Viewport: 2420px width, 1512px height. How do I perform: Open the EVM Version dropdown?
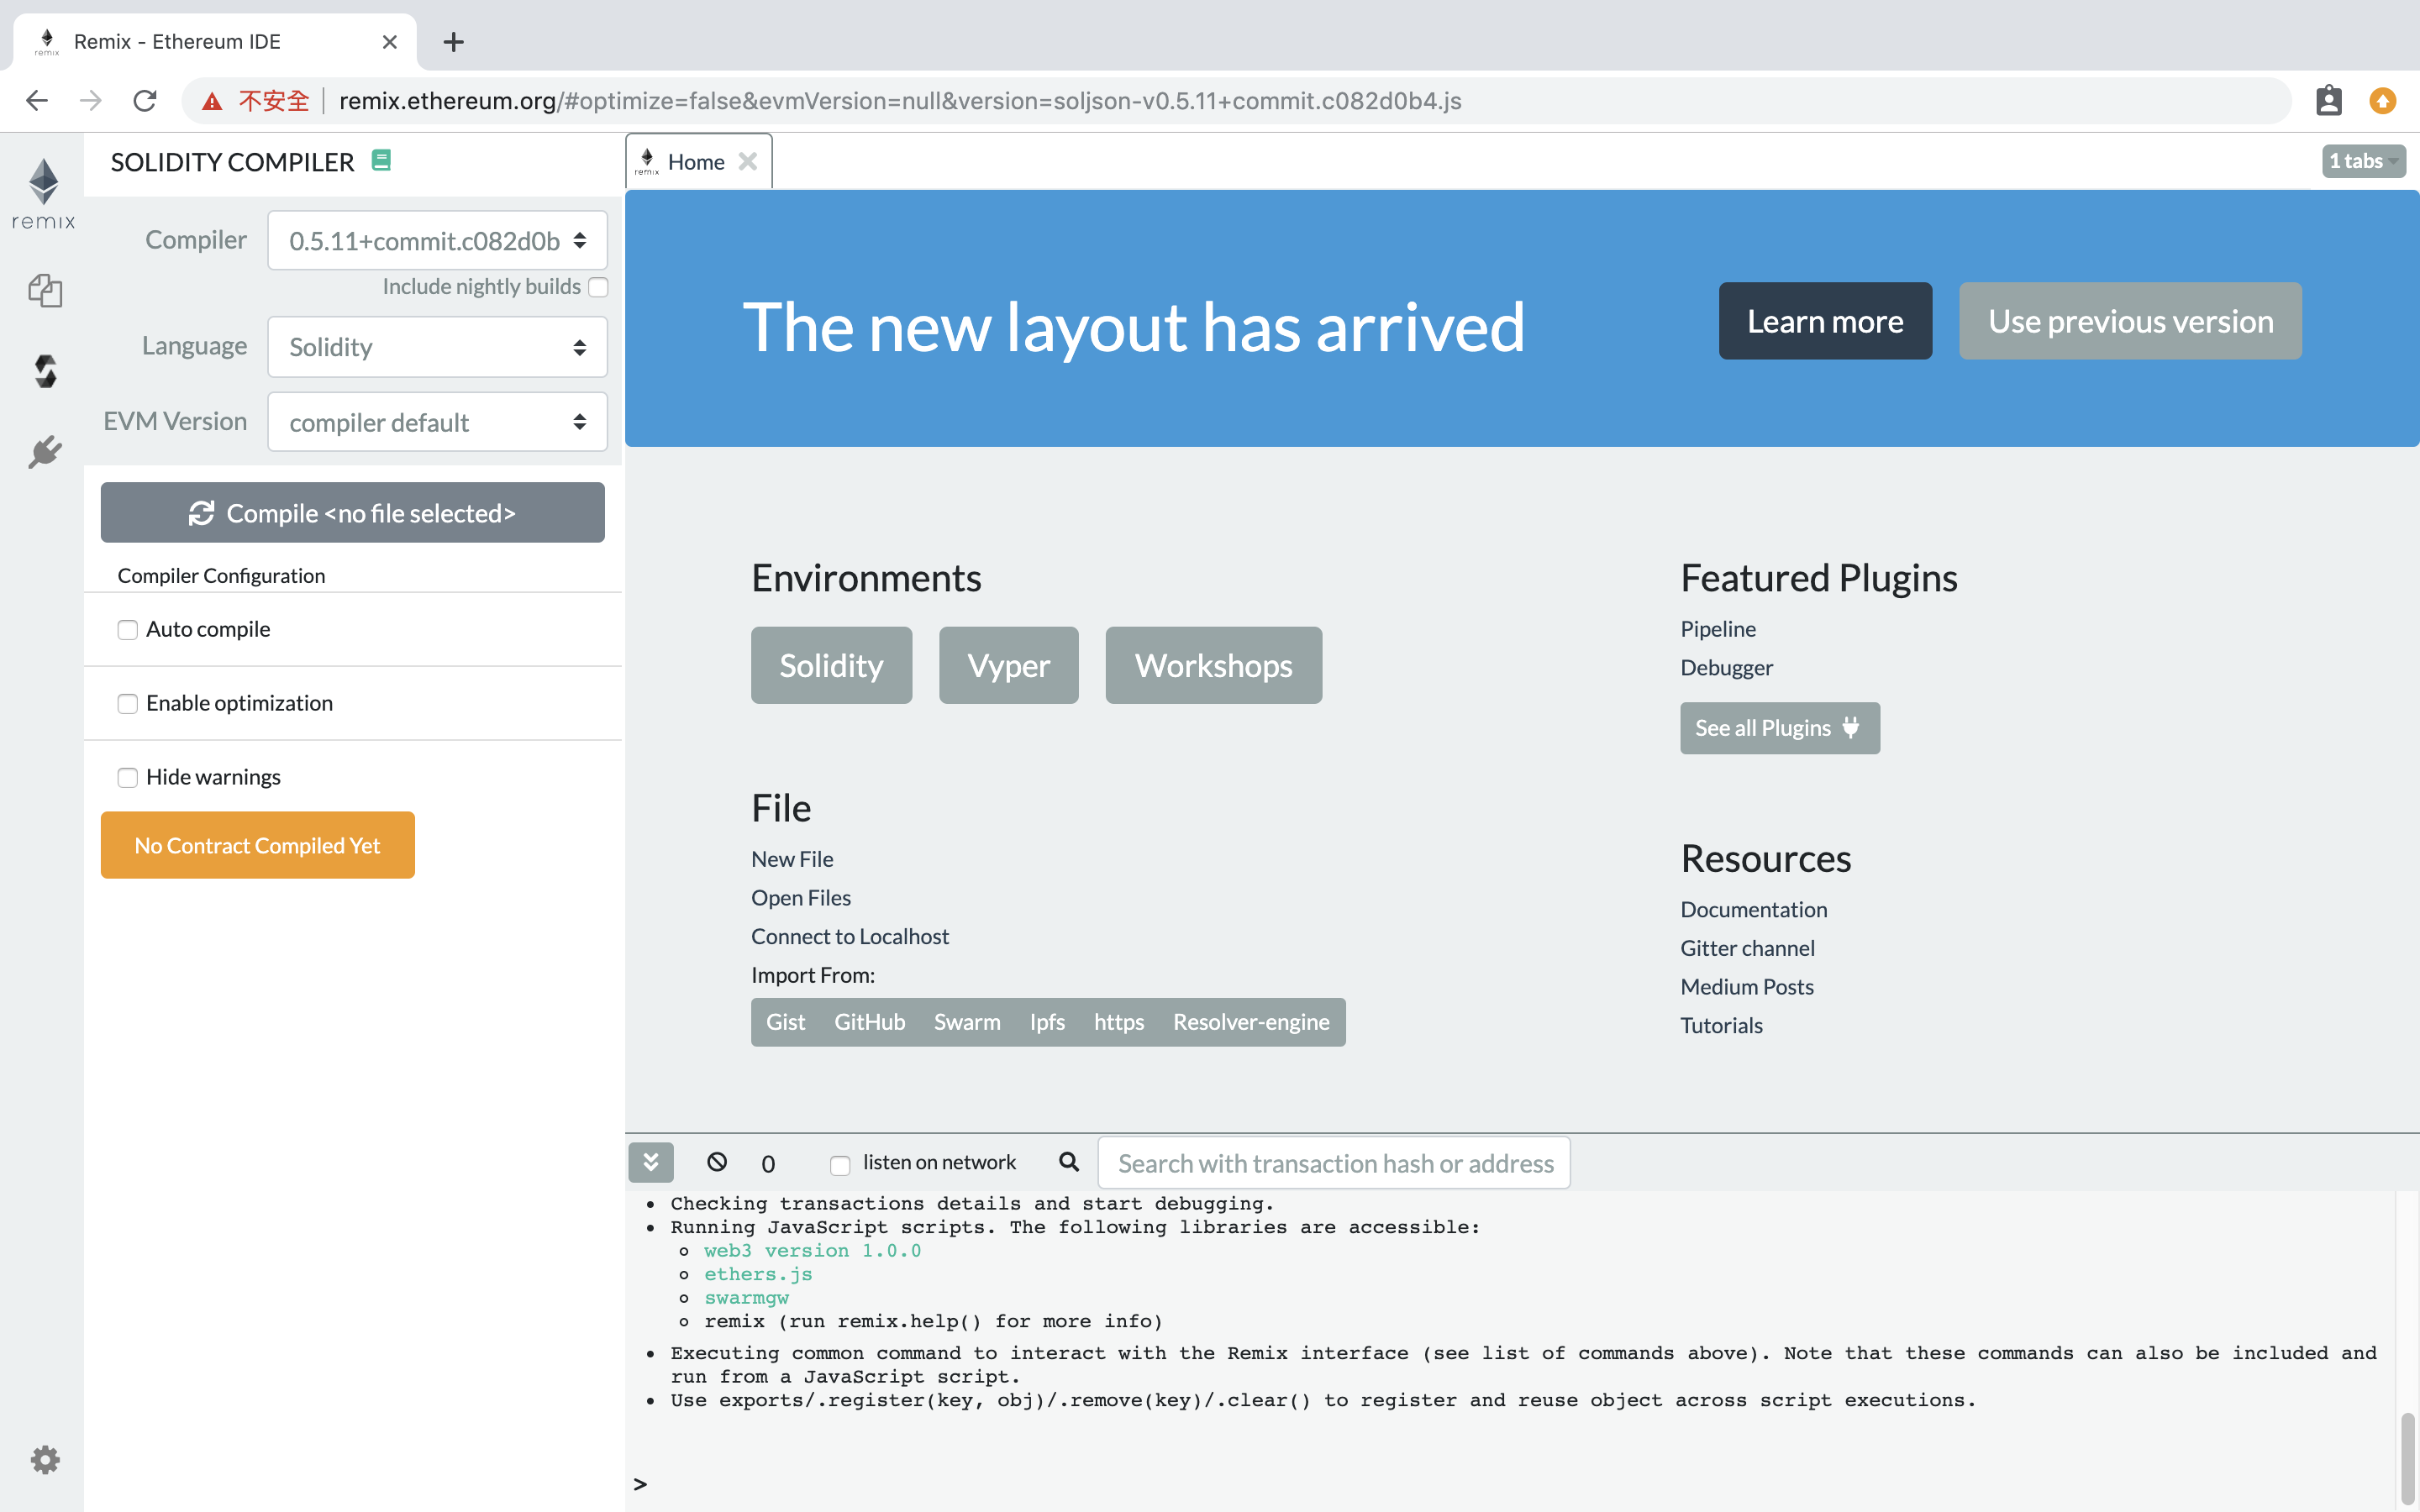click(437, 423)
